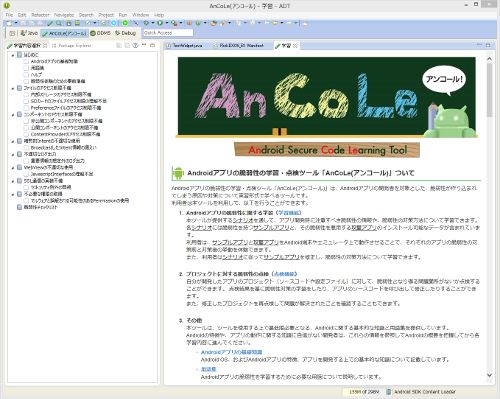Click the green Run play icon

(x=160, y=23)
